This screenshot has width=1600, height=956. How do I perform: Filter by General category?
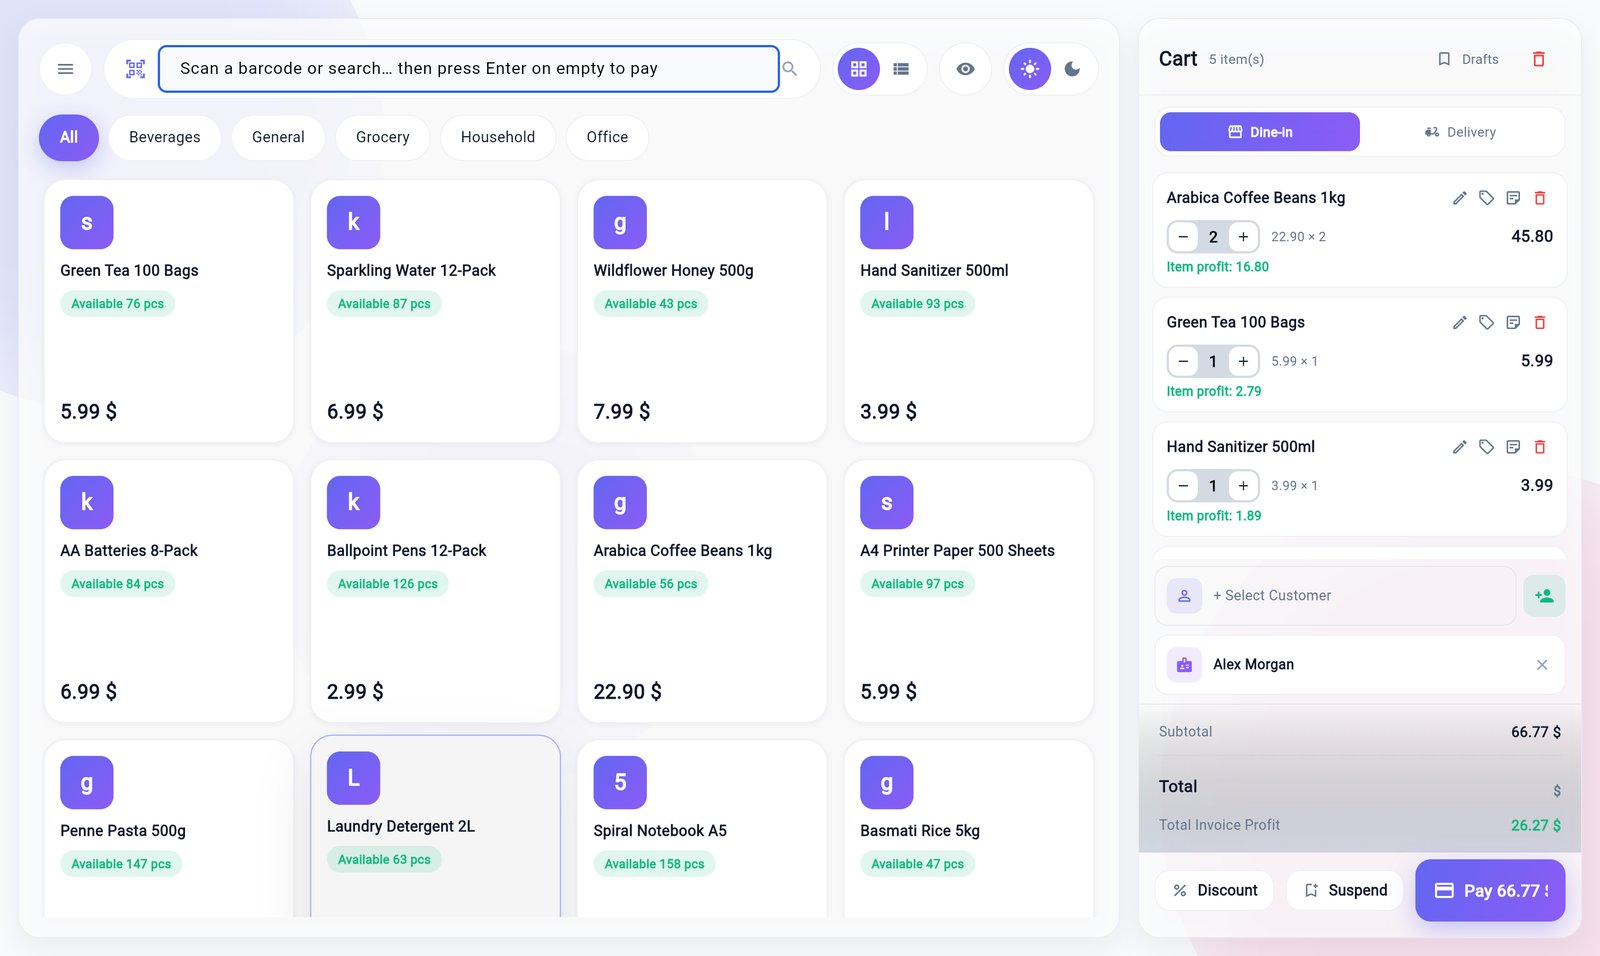278,137
